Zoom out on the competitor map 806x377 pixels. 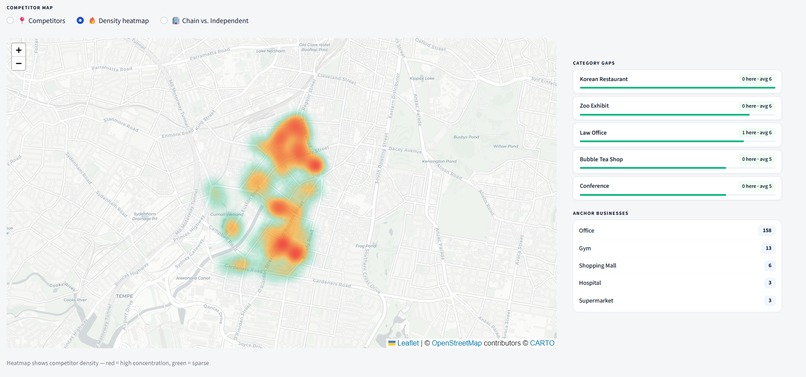[19, 63]
